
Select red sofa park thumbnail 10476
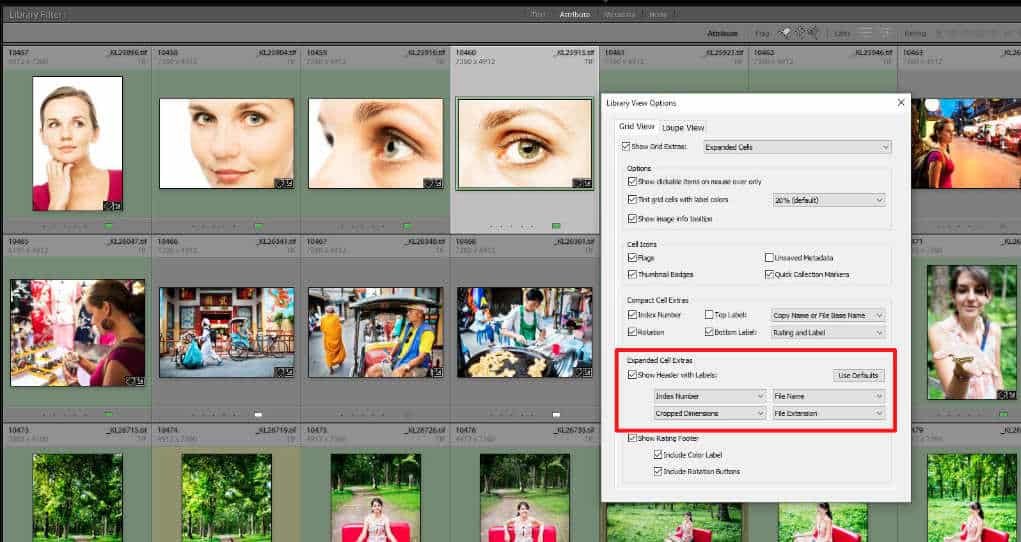click(x=525, y=498)
